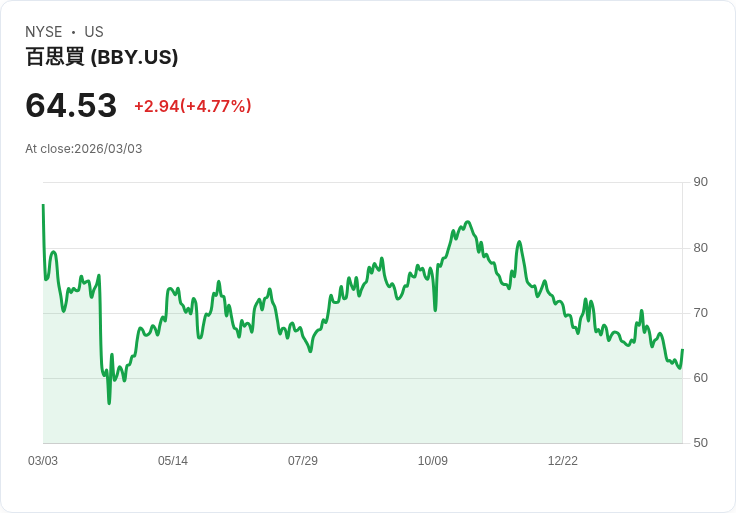736x513 pixels.
Task: Click the chart line's final endpoint at right
Action: [x=682, y=350]
